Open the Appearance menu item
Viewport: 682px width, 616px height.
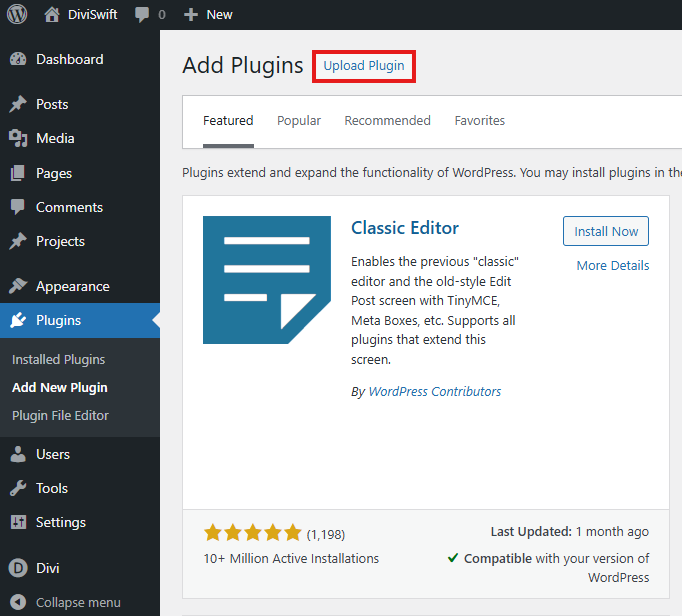73,286
